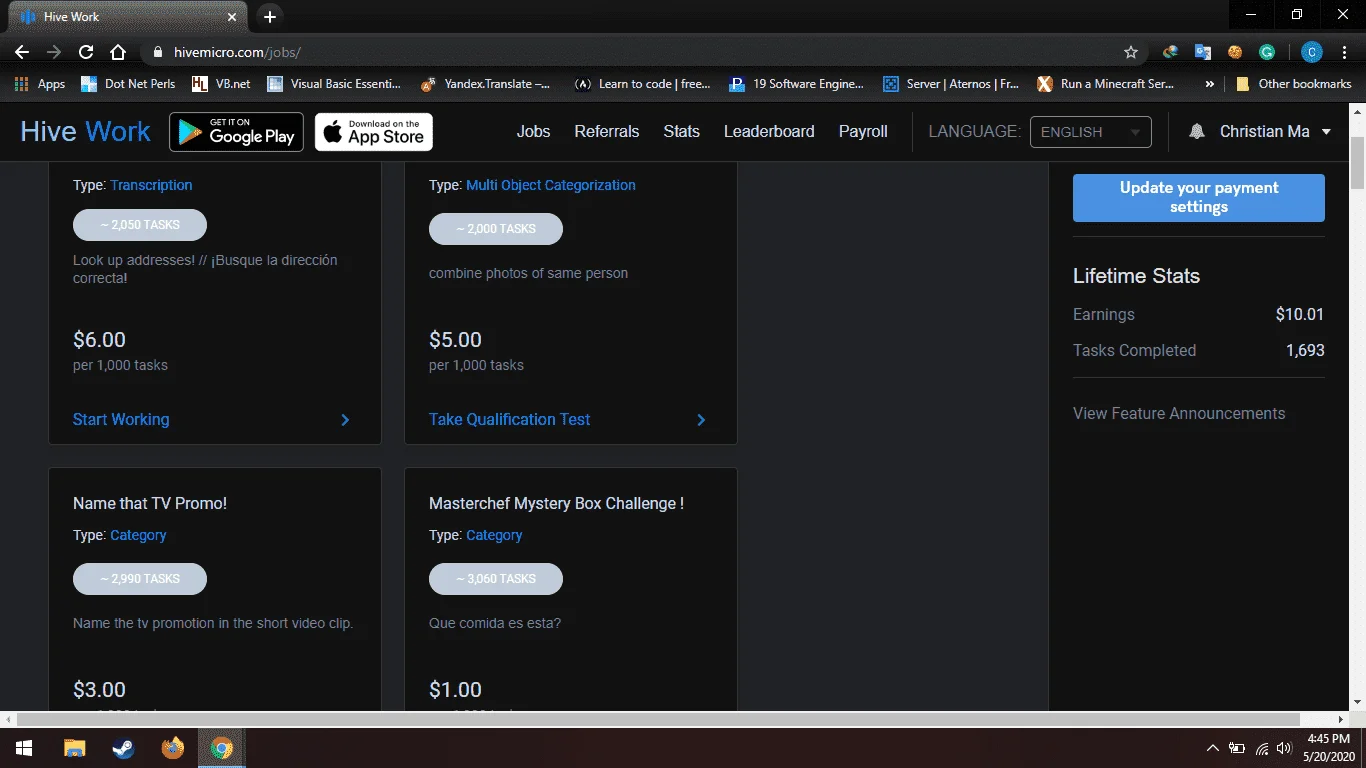Open the Server Aternos bookmark

[951, 84]
